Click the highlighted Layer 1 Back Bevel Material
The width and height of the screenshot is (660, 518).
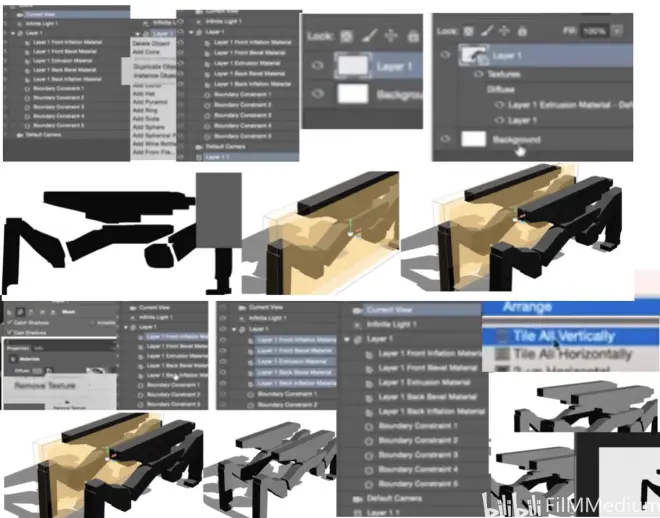[x=295, y=372]
